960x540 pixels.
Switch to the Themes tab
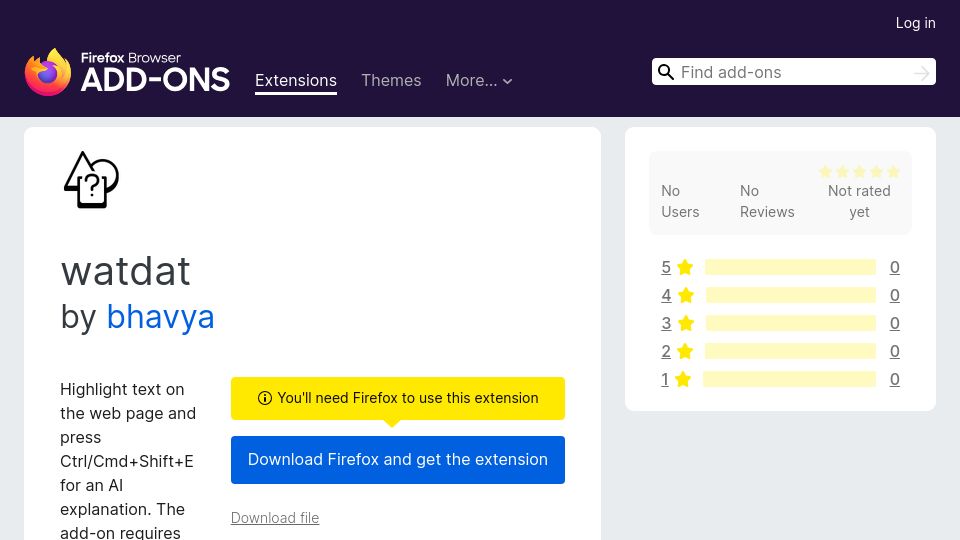[x=391, y=80]
